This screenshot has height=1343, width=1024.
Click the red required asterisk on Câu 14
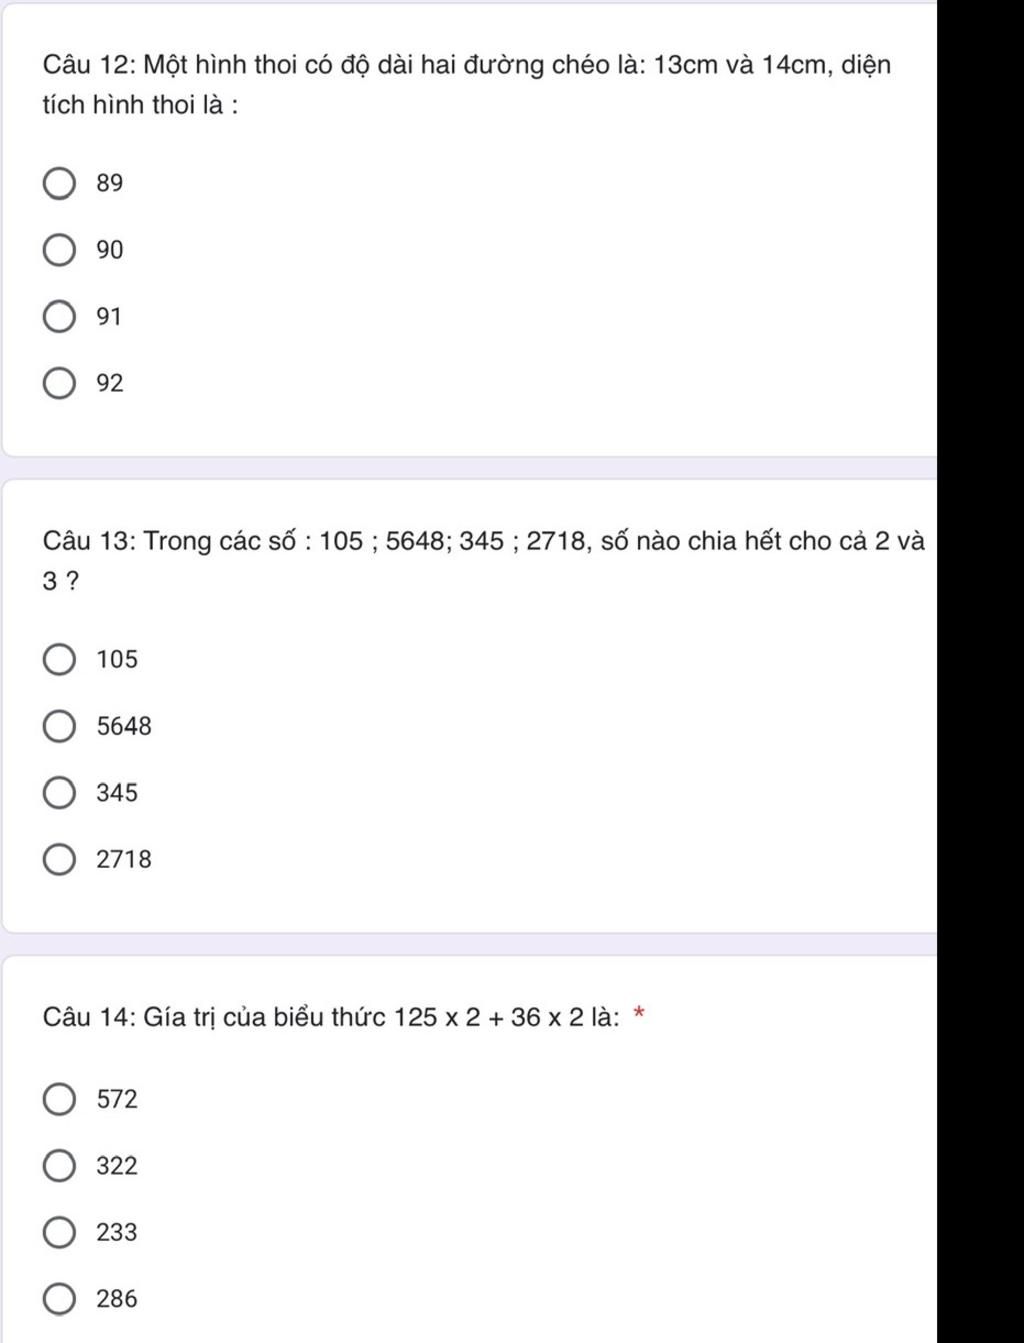640,1017
